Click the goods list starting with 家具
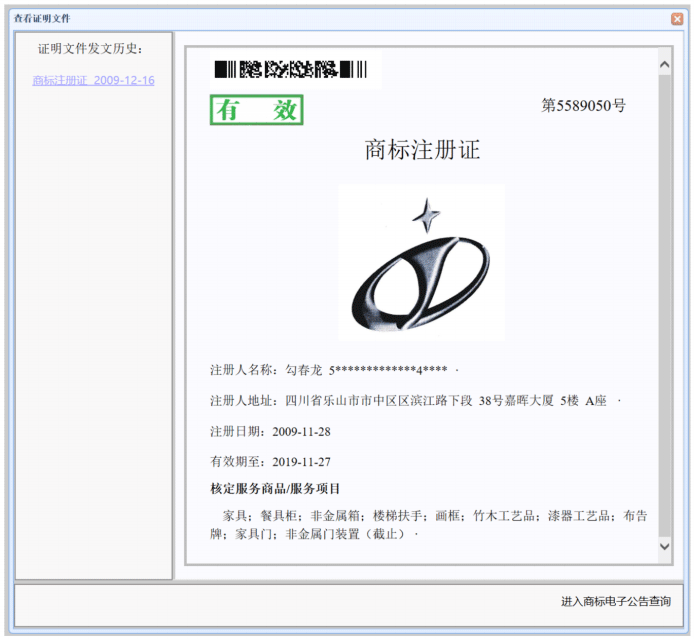Screen dimensions: 694x639 pos(428,525)
